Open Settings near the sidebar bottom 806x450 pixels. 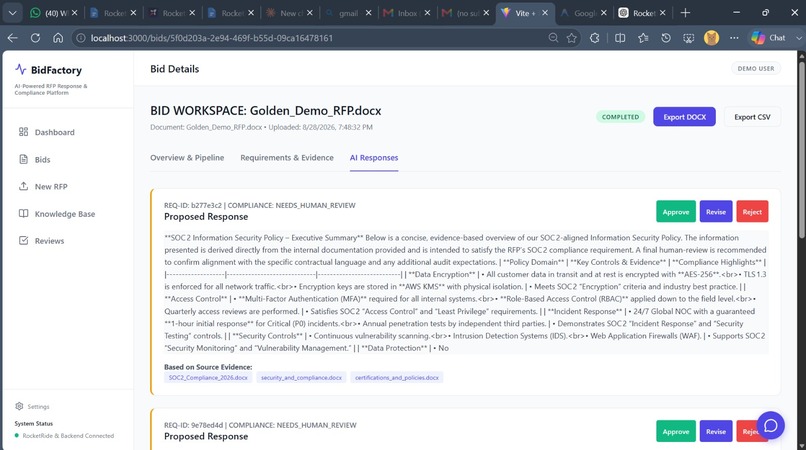(x=32, y=406)
